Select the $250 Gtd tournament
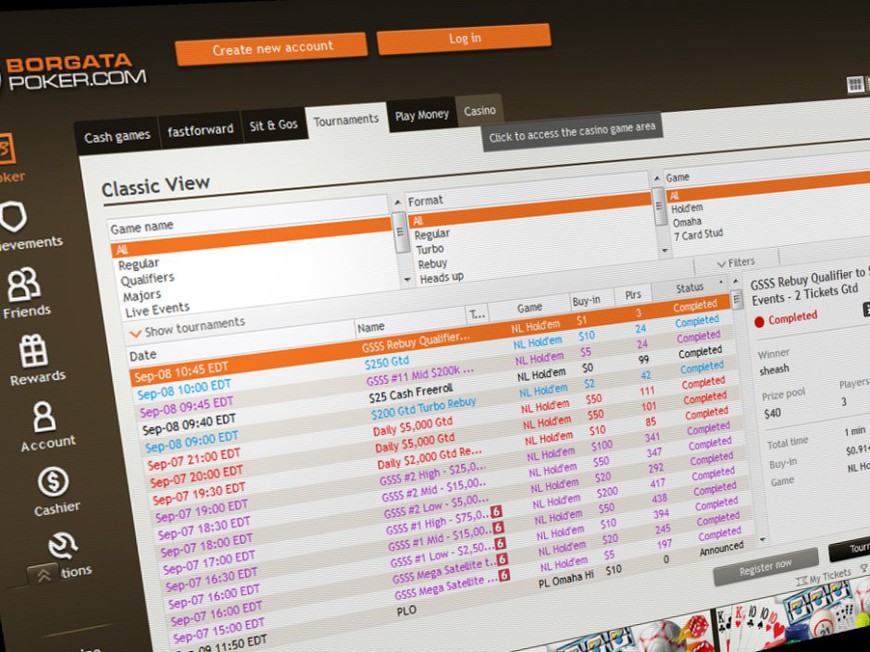Image resolution: width=870 pixels, height=652 pixels. [x=386, y=363]
